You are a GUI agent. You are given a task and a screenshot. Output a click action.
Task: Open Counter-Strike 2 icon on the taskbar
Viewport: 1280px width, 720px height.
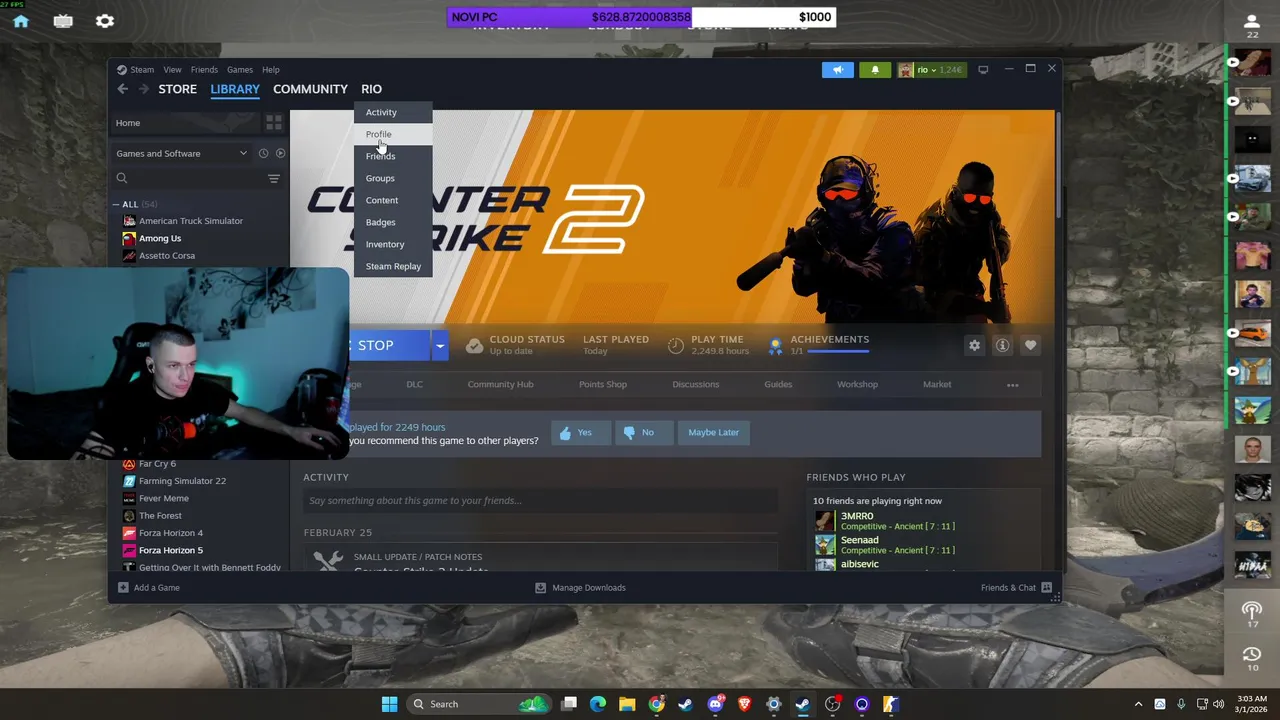pyautogui.click(x=891, y=704)
